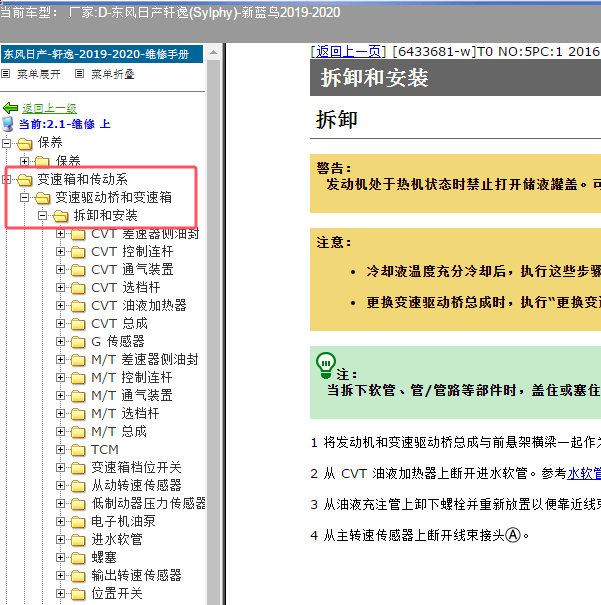This screenshot has width=601, height=605.
Task: Click the tree scrollbar up arrow
Action: point(213,52)
